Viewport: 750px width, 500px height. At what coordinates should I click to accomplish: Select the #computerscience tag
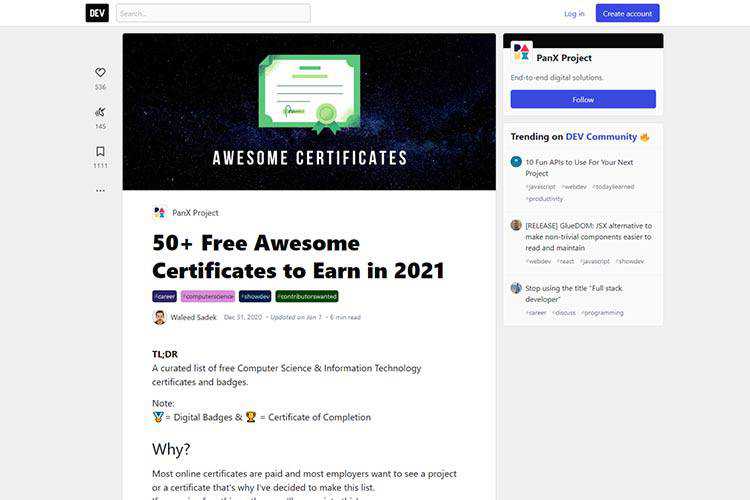208,297
